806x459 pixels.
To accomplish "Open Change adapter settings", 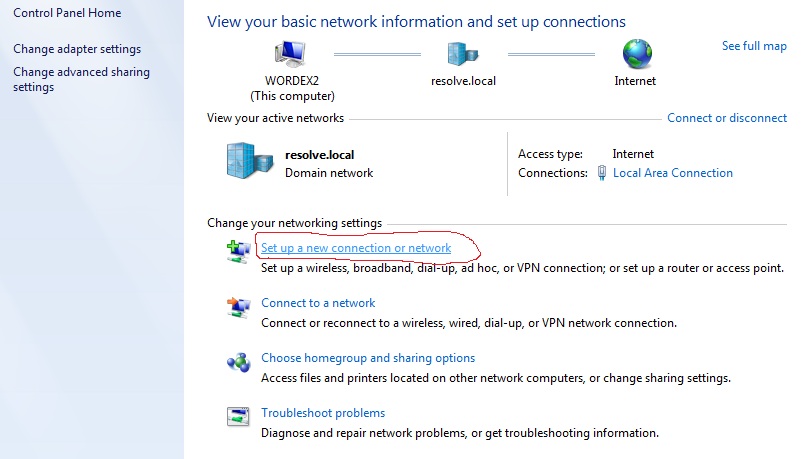I will point(77,49).
